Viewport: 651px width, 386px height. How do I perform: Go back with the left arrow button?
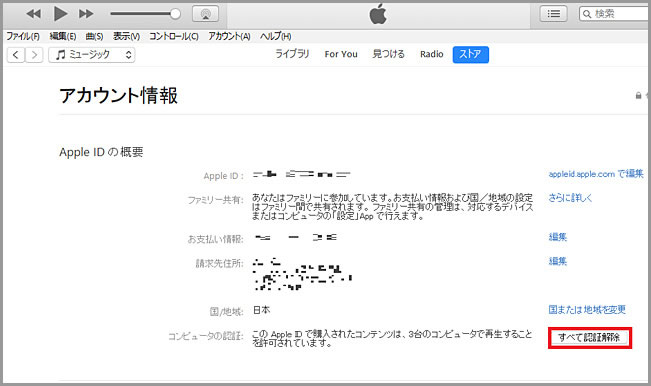(16, 55)
